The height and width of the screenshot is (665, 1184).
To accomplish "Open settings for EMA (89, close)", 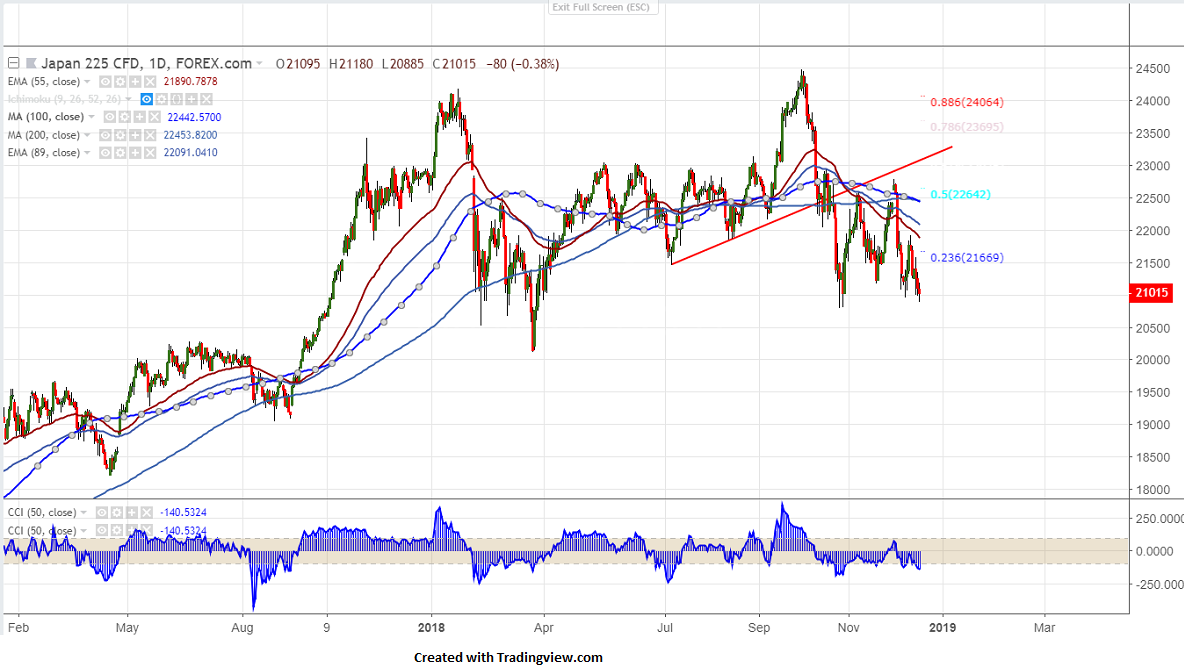I will (120, 152).
